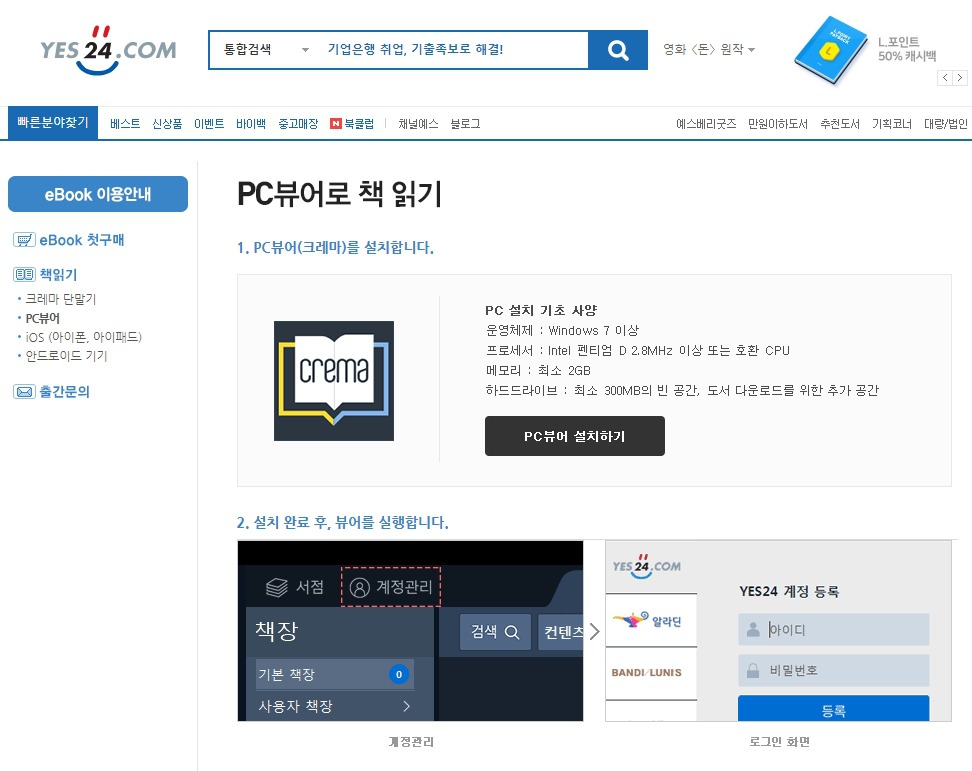Open the 이벤트 tab
Viewport: 972px width, 771px height.
pos(209,124)
